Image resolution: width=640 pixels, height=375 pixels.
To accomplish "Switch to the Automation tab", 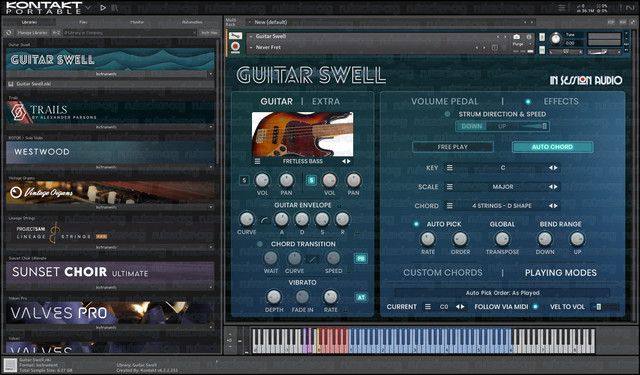I will 192,22.
